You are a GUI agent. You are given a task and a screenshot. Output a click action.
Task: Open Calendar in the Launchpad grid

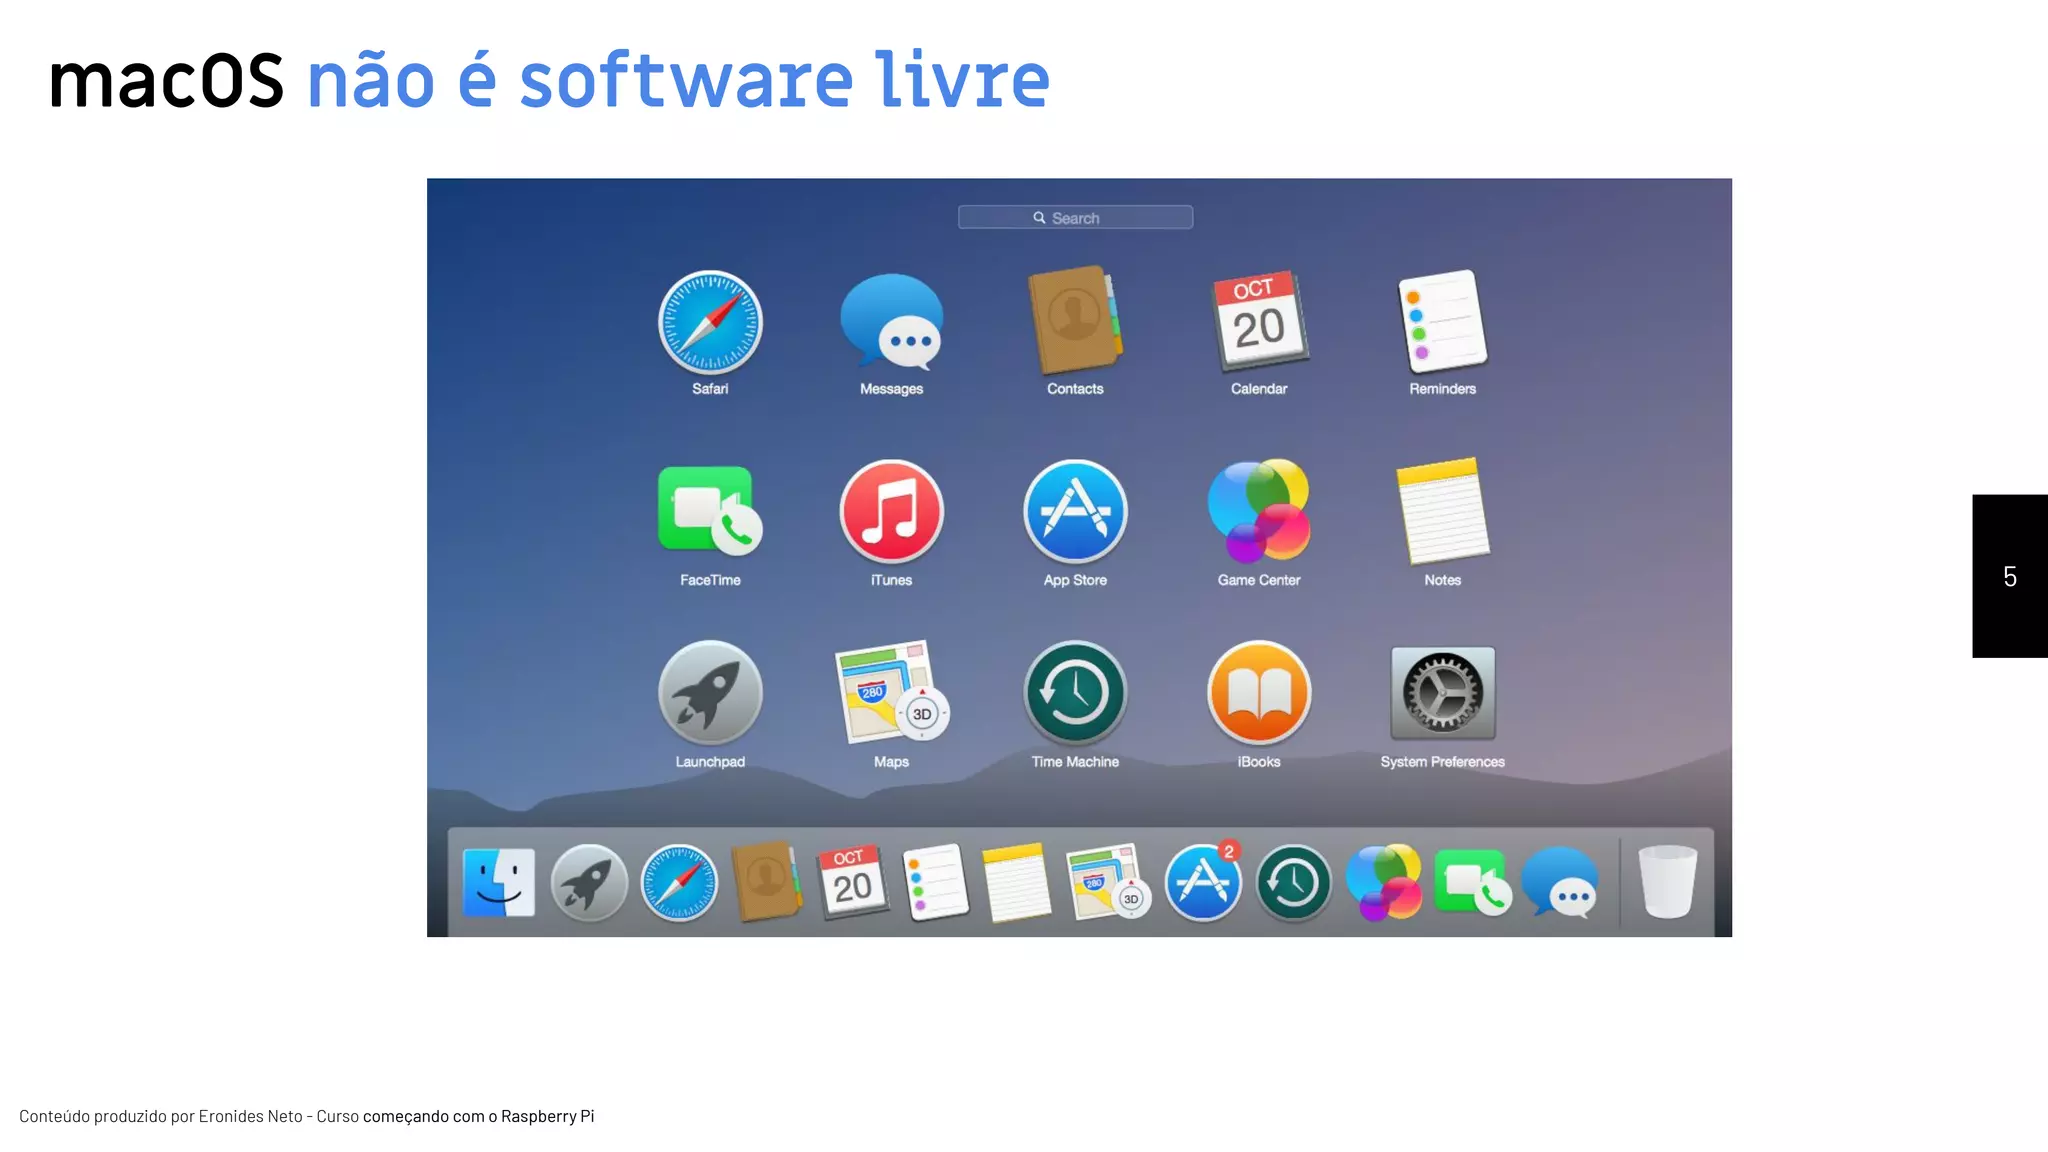[x=1259, y=322]
